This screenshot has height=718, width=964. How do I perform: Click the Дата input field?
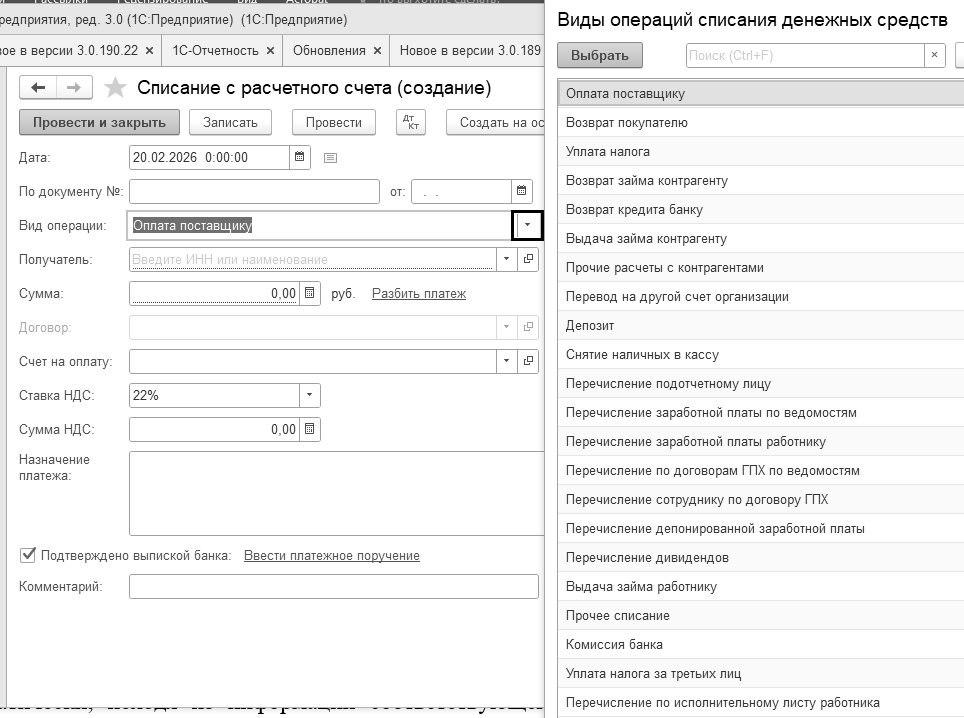[x=209, y=157]
